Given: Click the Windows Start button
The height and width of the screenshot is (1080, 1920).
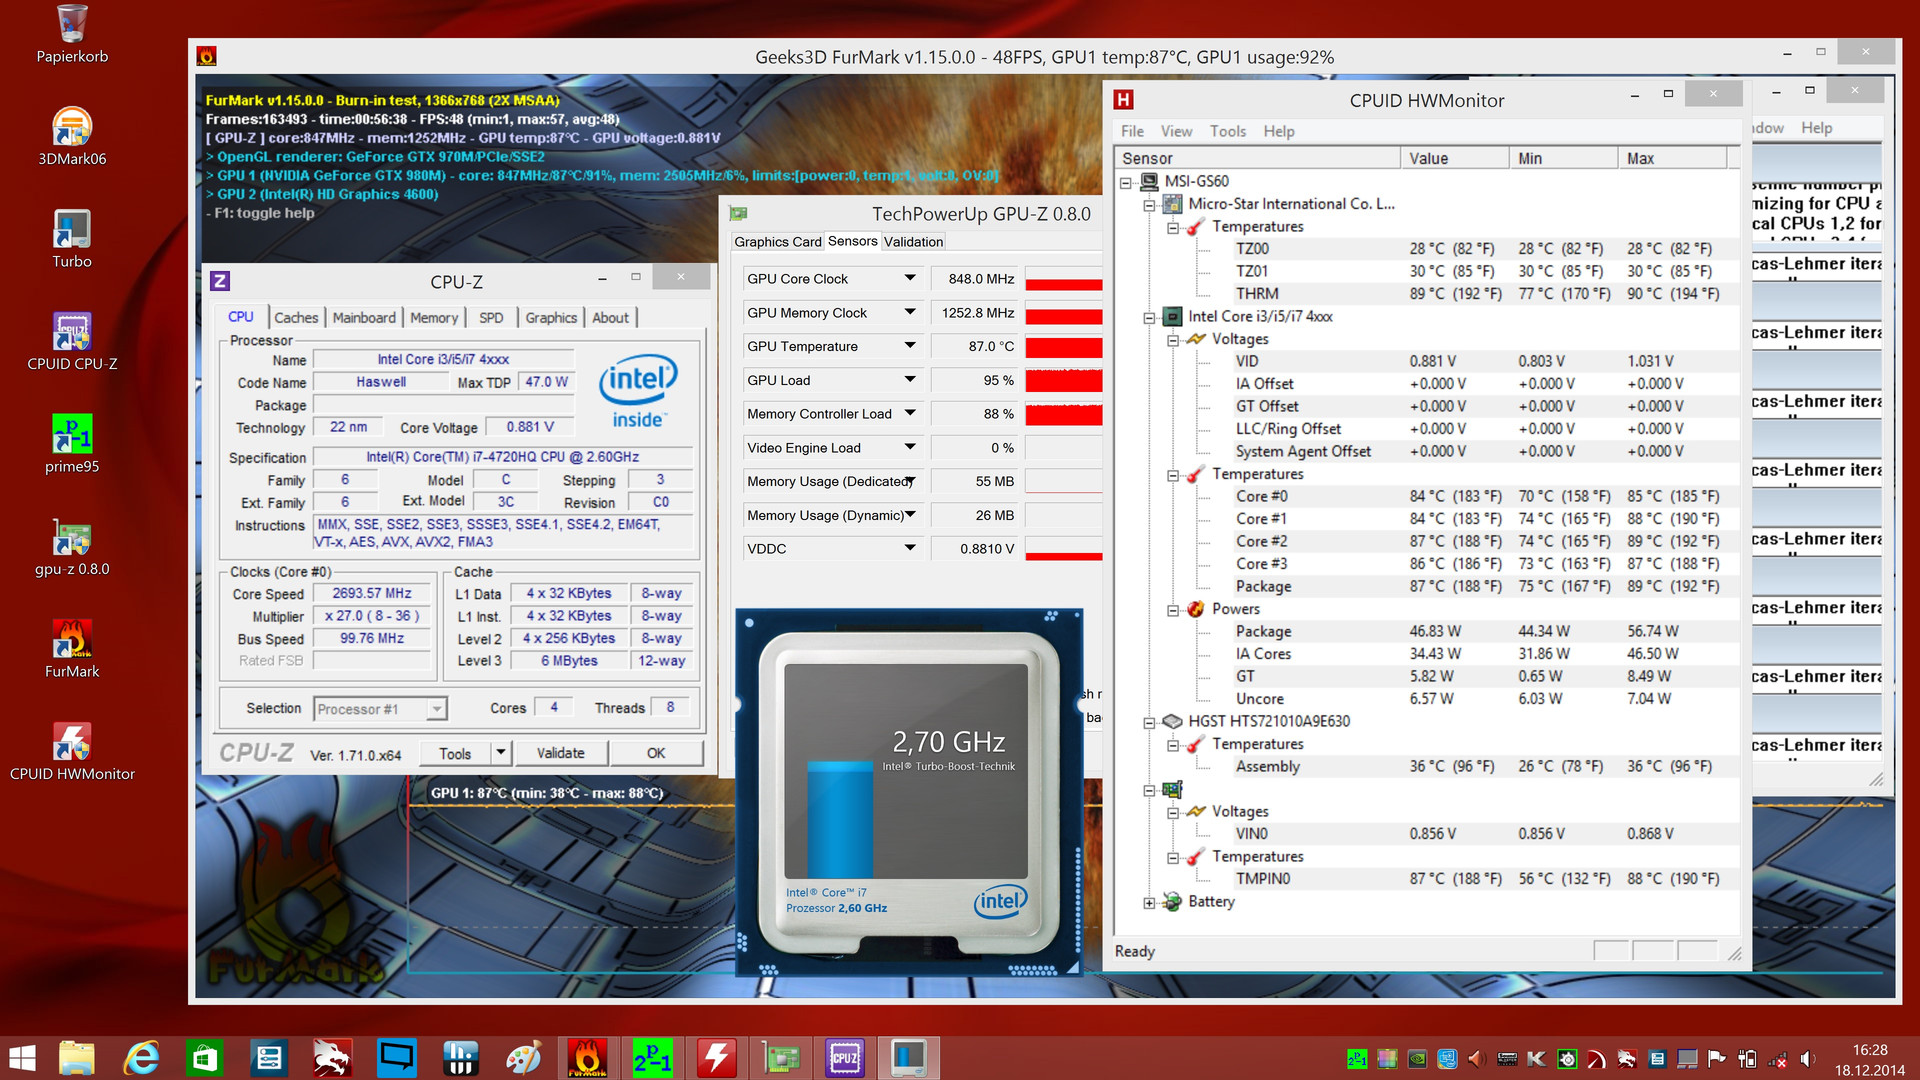Looking at the screenshot, I should (22, 1058).
